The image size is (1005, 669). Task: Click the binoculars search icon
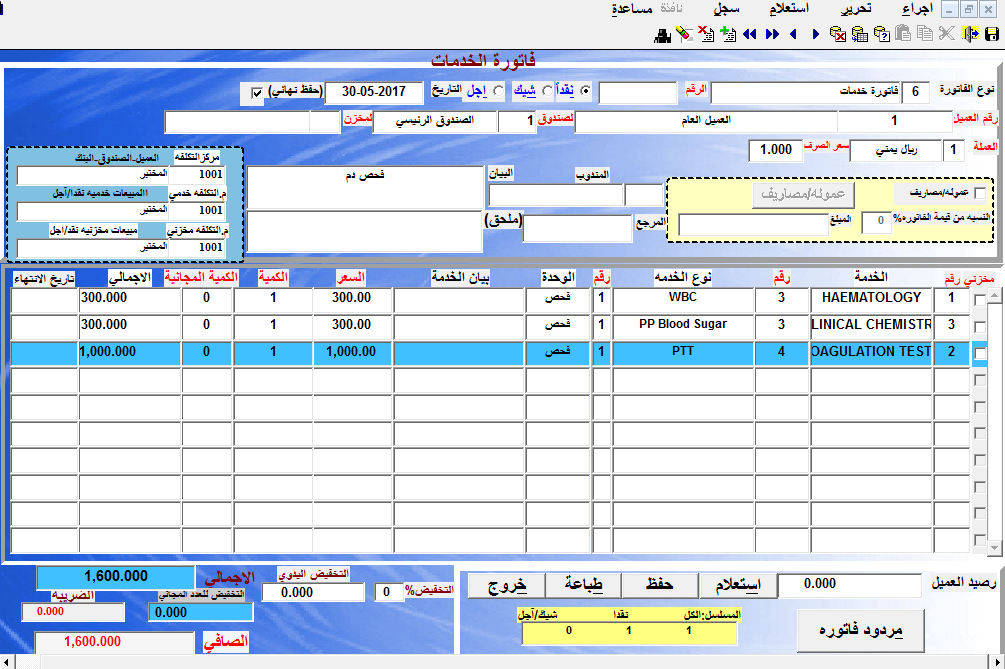tap(662, 34)
